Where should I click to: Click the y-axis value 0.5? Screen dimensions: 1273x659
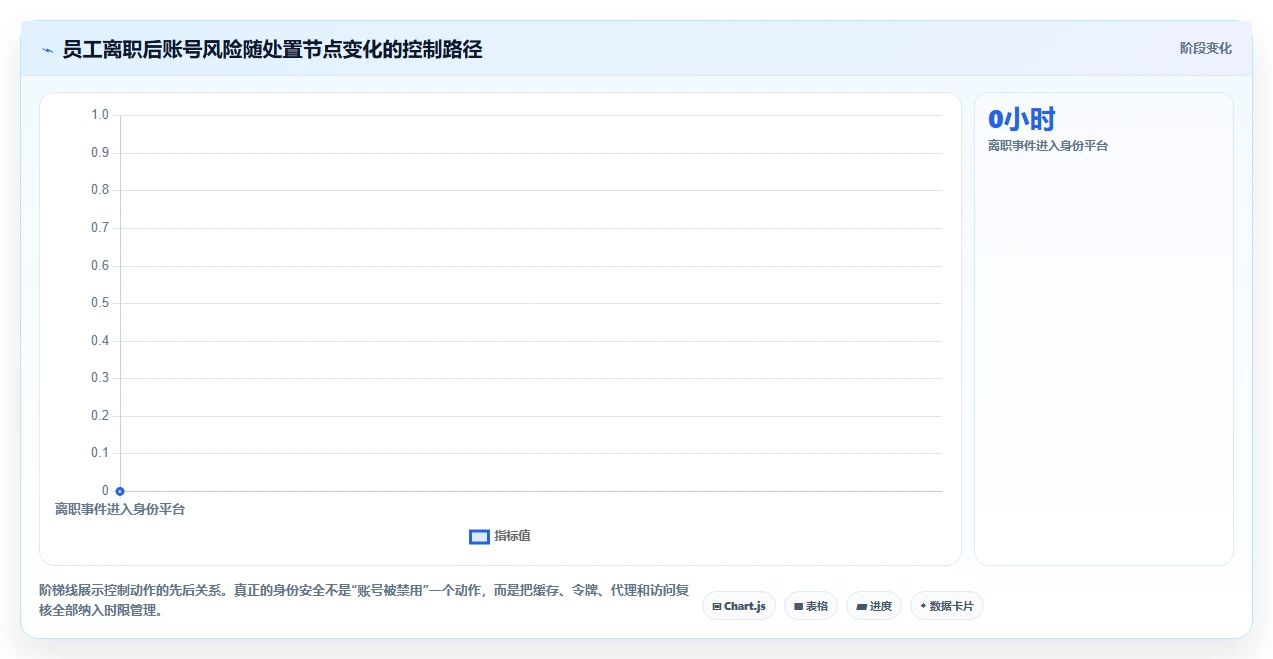coord(100,303)
